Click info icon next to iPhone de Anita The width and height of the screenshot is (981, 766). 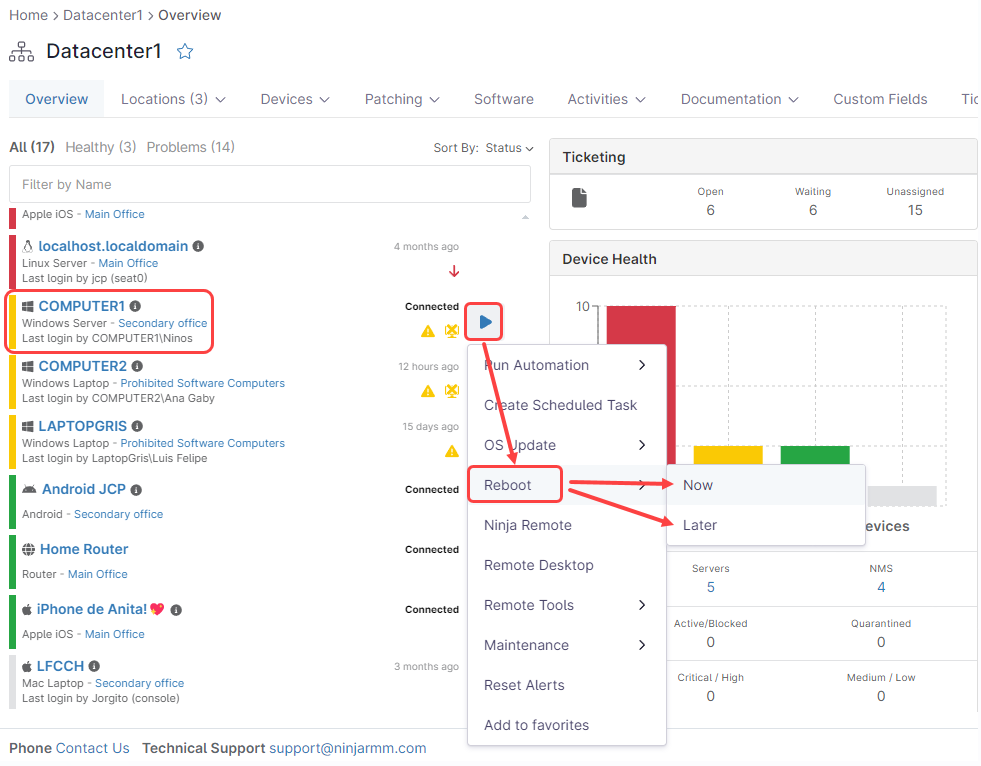[176, 610]
